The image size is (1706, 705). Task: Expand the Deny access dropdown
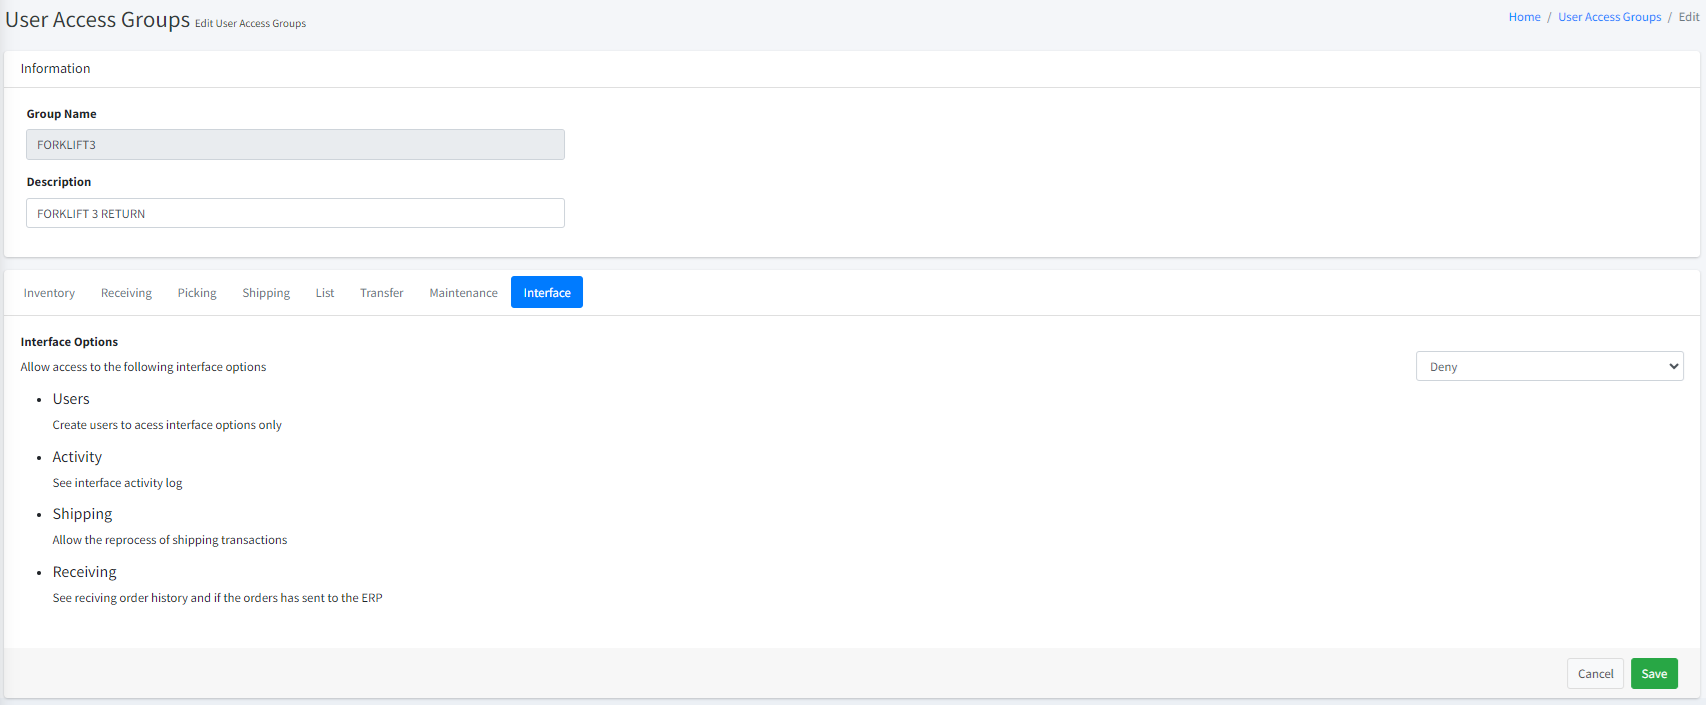point(1549,366)
